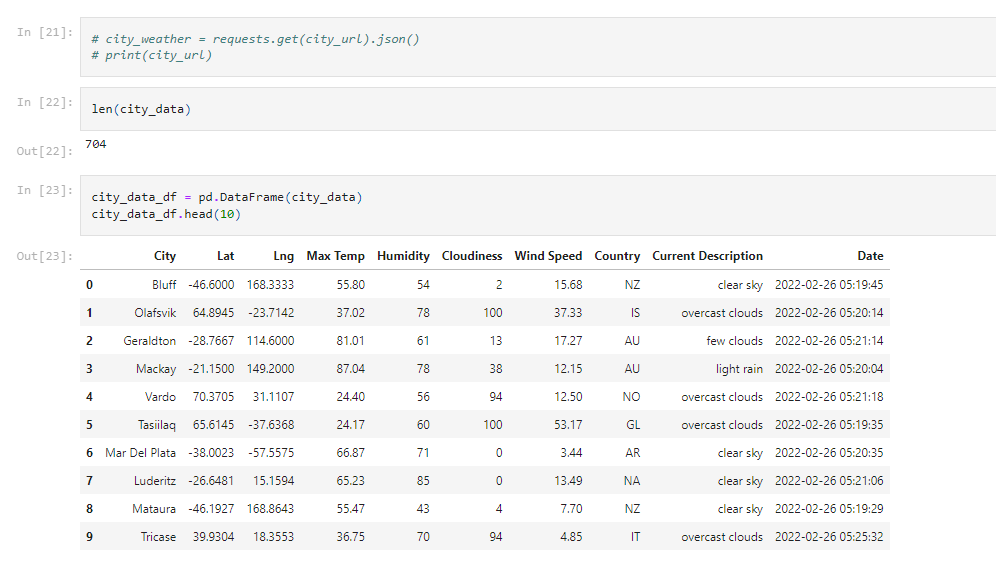Select the len(city_data) code cell
This screenshot has height=567, width=996.
pos(538,109)
